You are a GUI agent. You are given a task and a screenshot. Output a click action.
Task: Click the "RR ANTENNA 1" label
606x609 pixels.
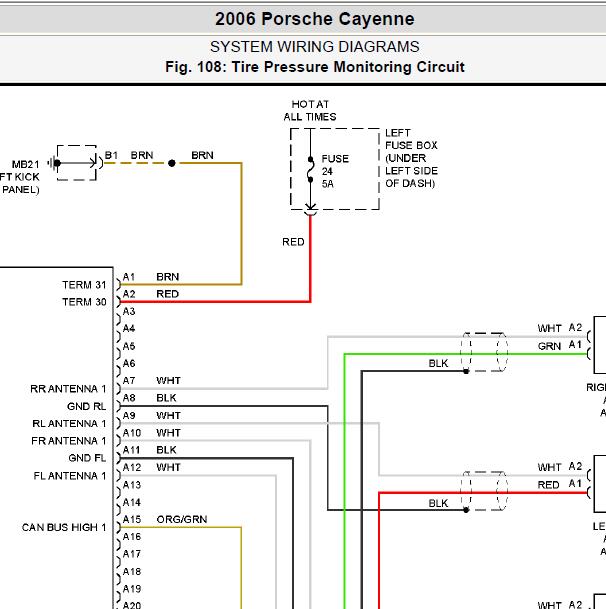[x=68, y=389]
